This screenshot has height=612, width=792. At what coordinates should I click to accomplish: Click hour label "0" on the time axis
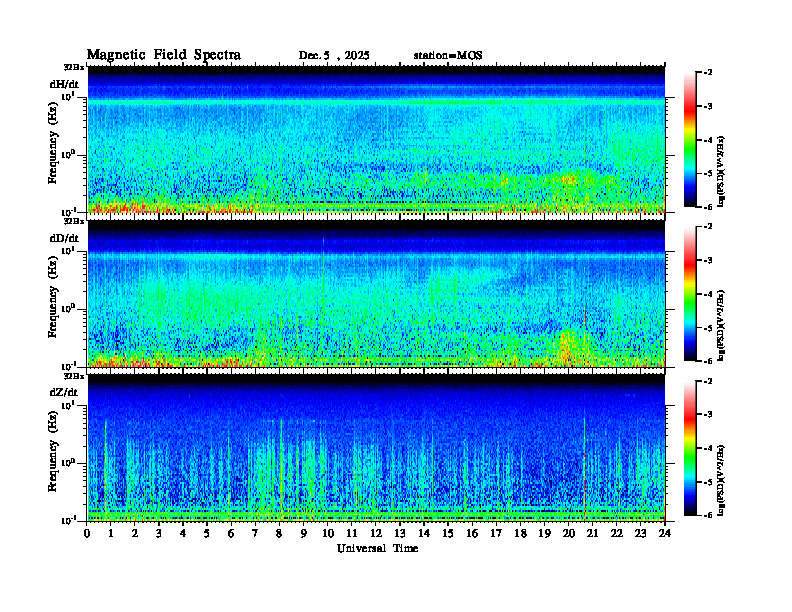click(x=87, y=533)
